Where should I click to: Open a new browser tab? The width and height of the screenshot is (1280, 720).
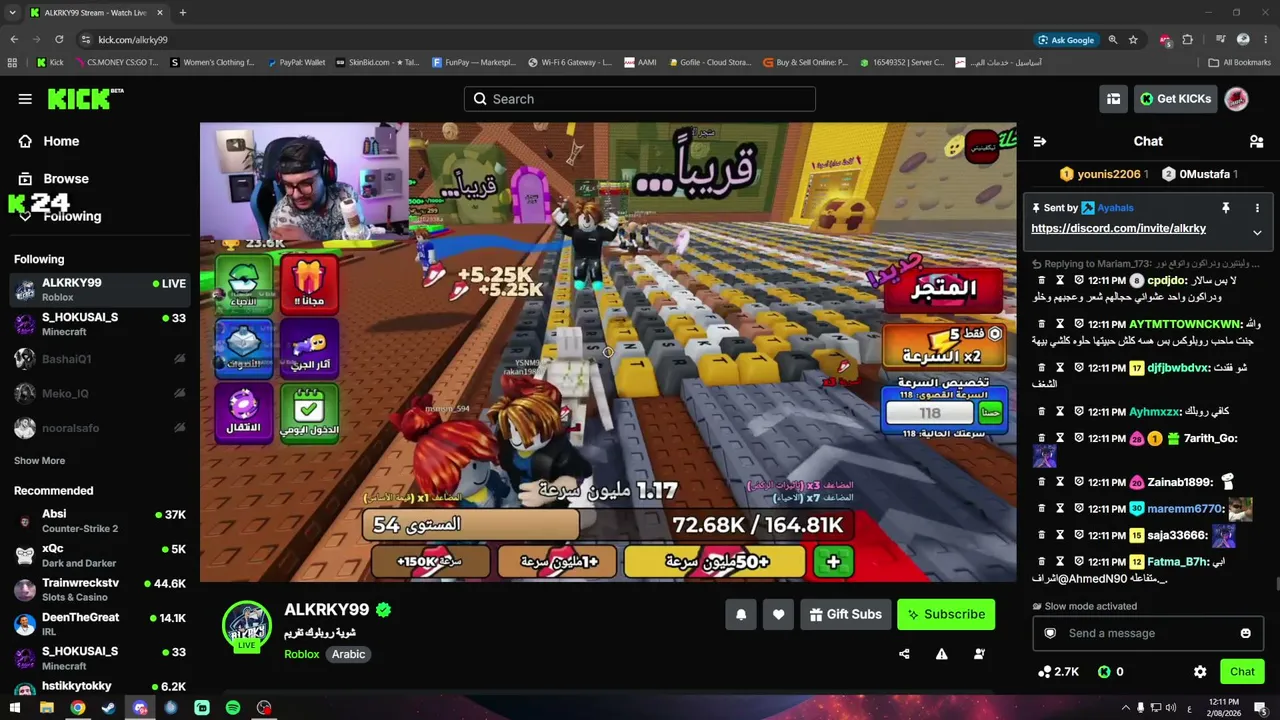(x=182, y=13)
